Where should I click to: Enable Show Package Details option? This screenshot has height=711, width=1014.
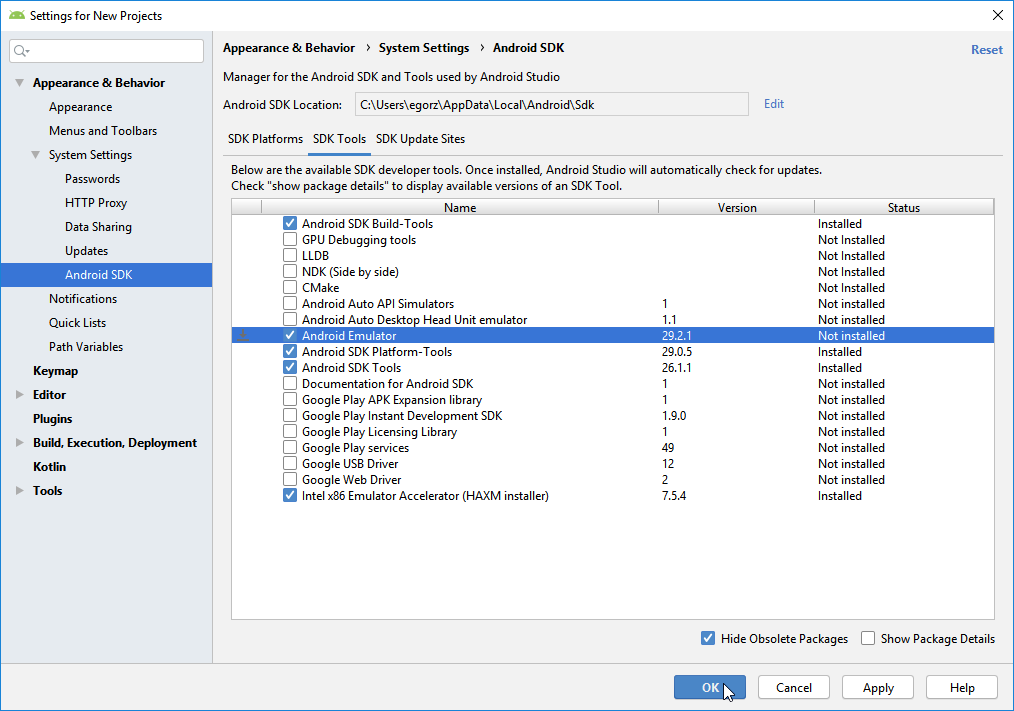point(868,639)
